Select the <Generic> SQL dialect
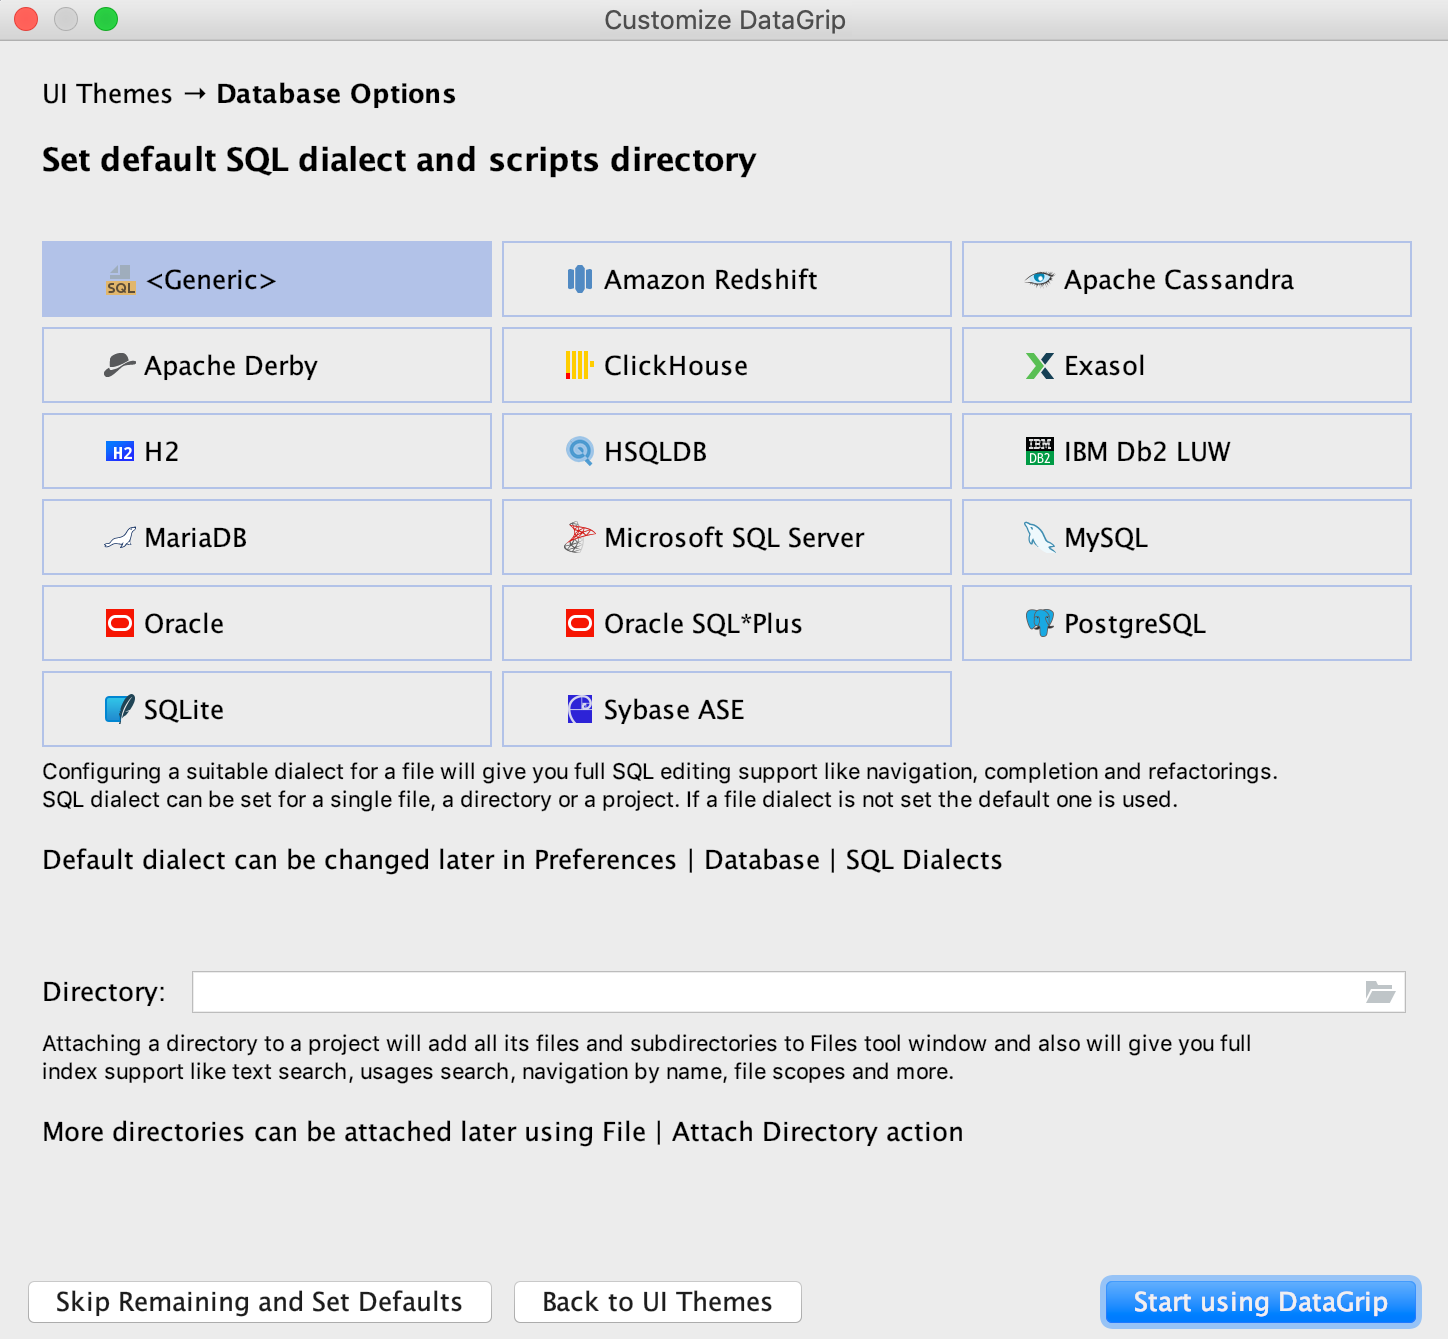1448x1339 pixels. click(x=267, y=280)
